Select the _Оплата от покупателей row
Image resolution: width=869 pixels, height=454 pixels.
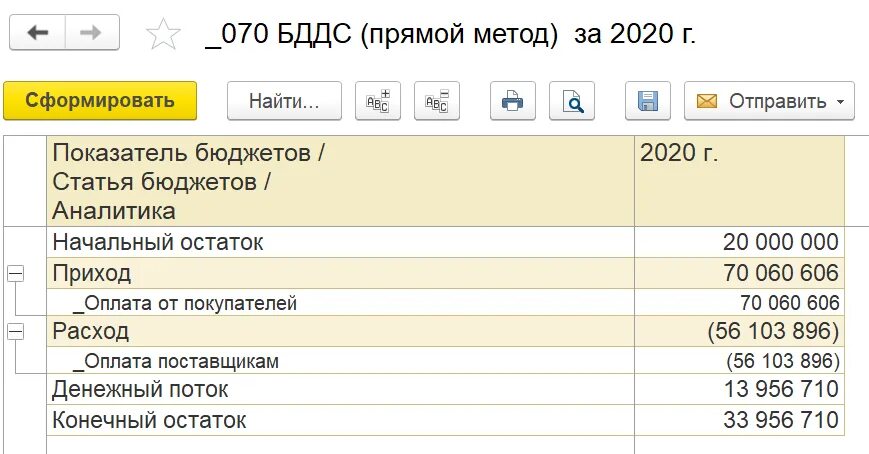(x=446, y=303)
